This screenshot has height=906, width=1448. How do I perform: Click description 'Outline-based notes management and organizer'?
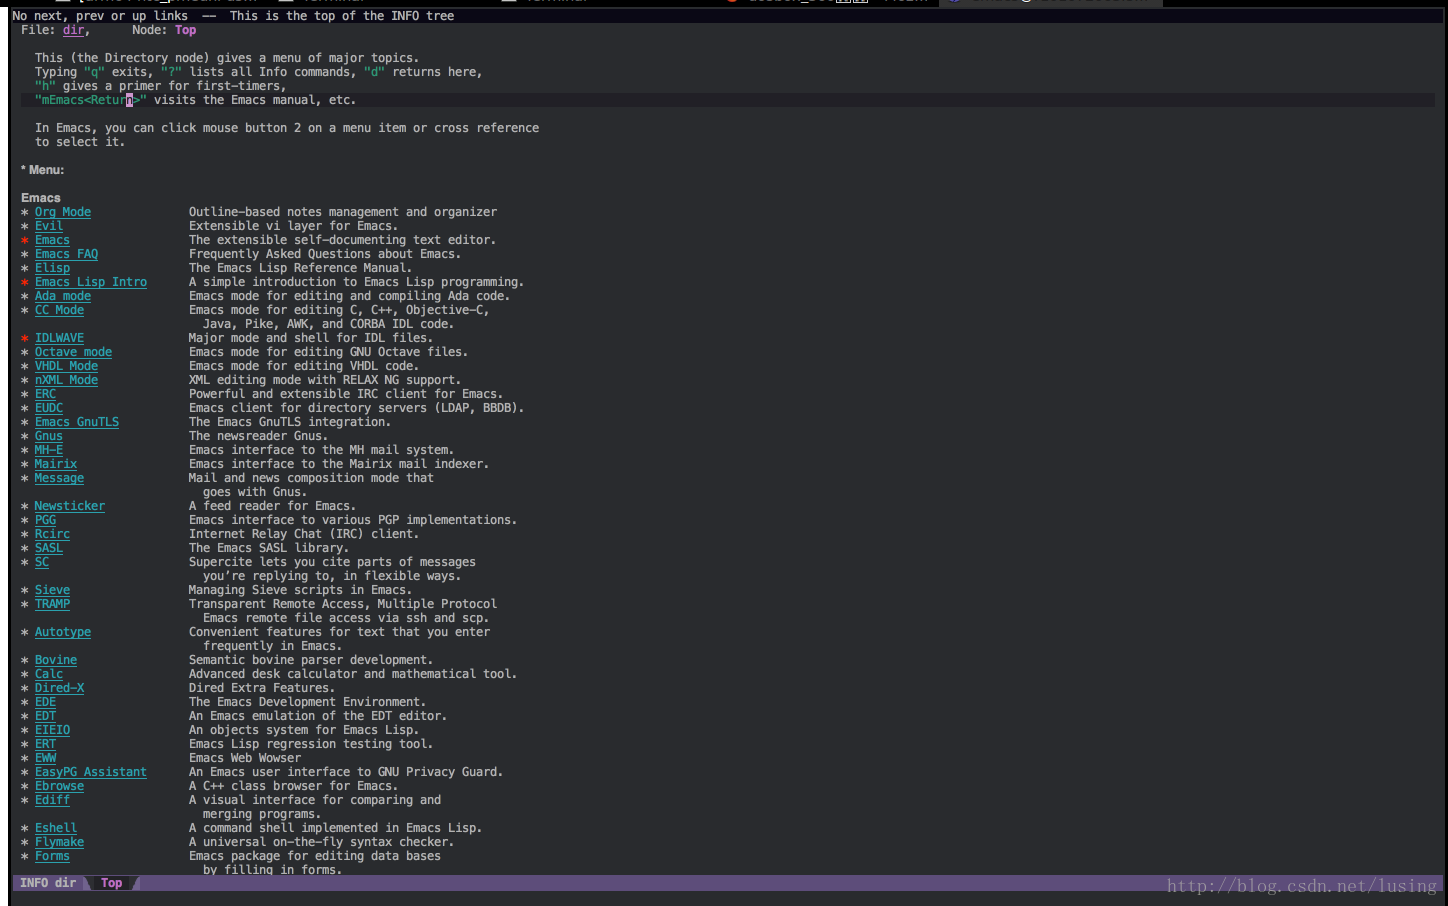343,212
